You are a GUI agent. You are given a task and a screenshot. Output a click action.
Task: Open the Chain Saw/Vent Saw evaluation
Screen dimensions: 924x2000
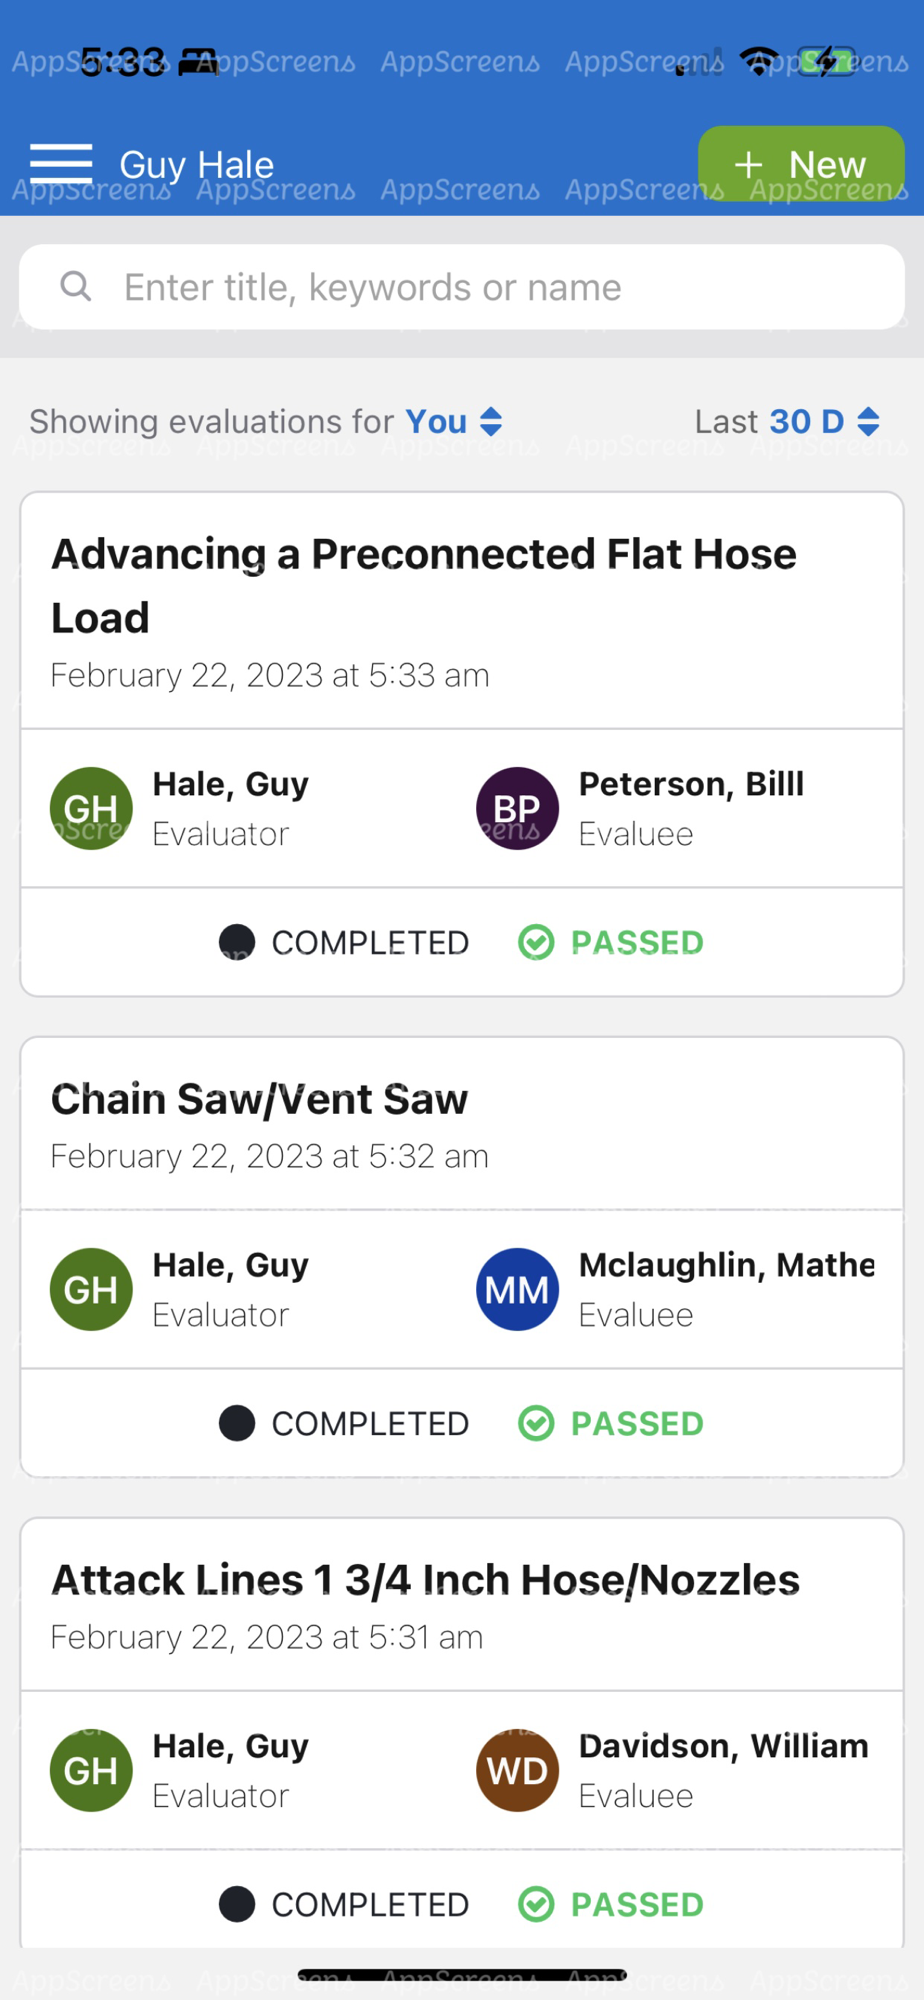click(260, 1100)
